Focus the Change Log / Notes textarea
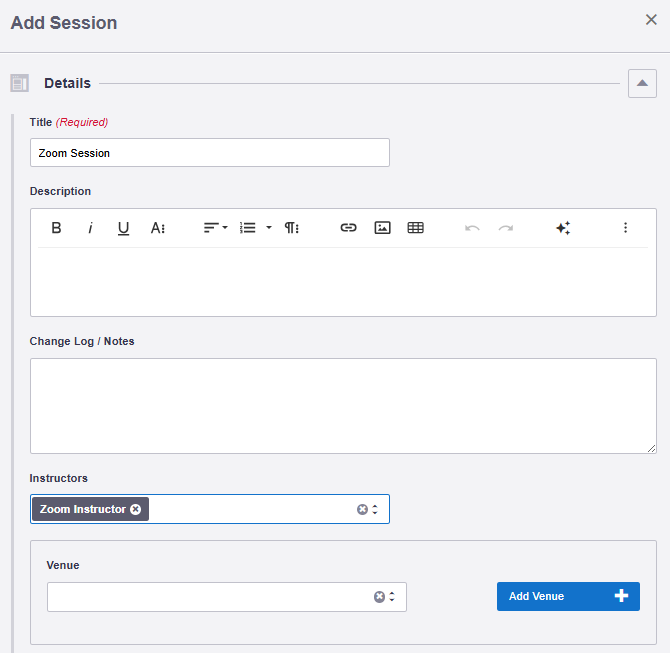This screenshot has width=670, height=653. coord(343,406)
